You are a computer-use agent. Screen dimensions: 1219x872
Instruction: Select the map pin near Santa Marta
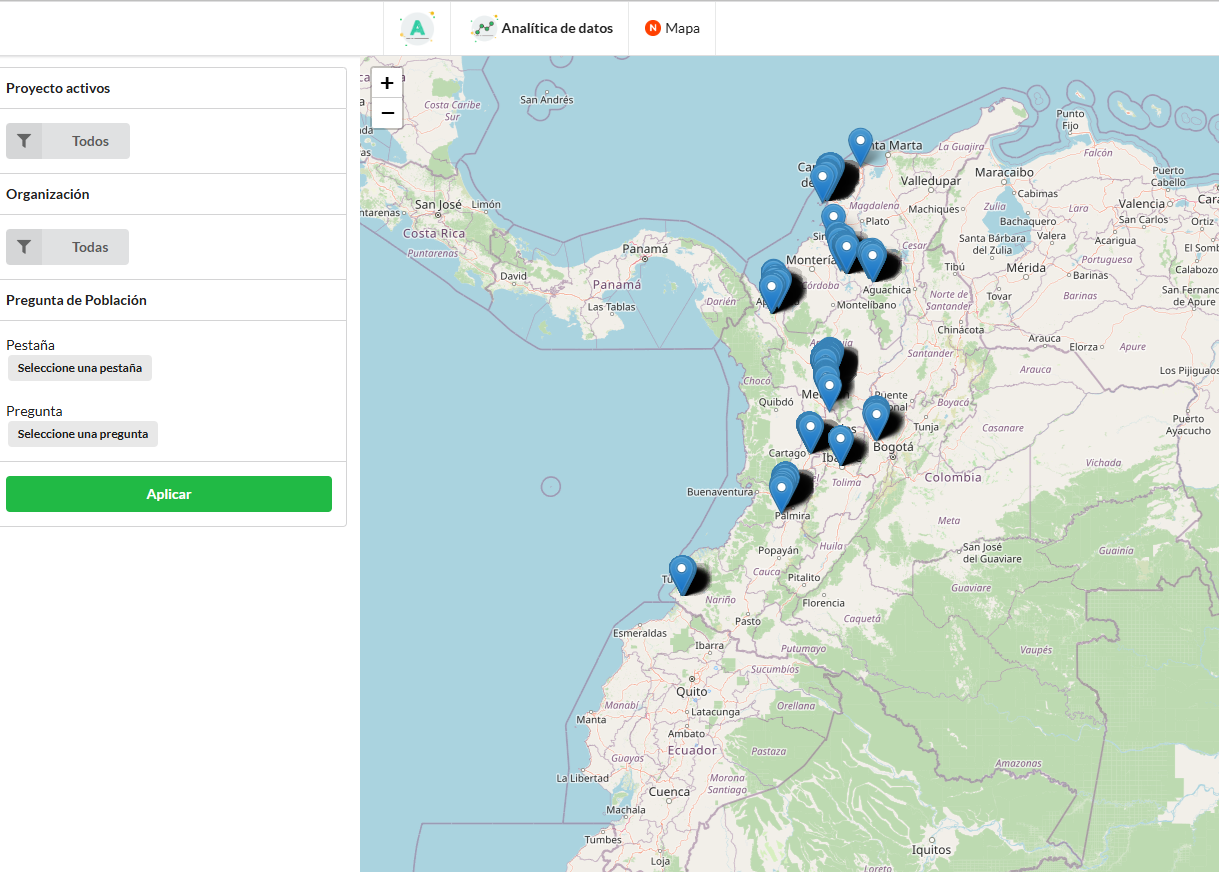click(x=860, y=144)
